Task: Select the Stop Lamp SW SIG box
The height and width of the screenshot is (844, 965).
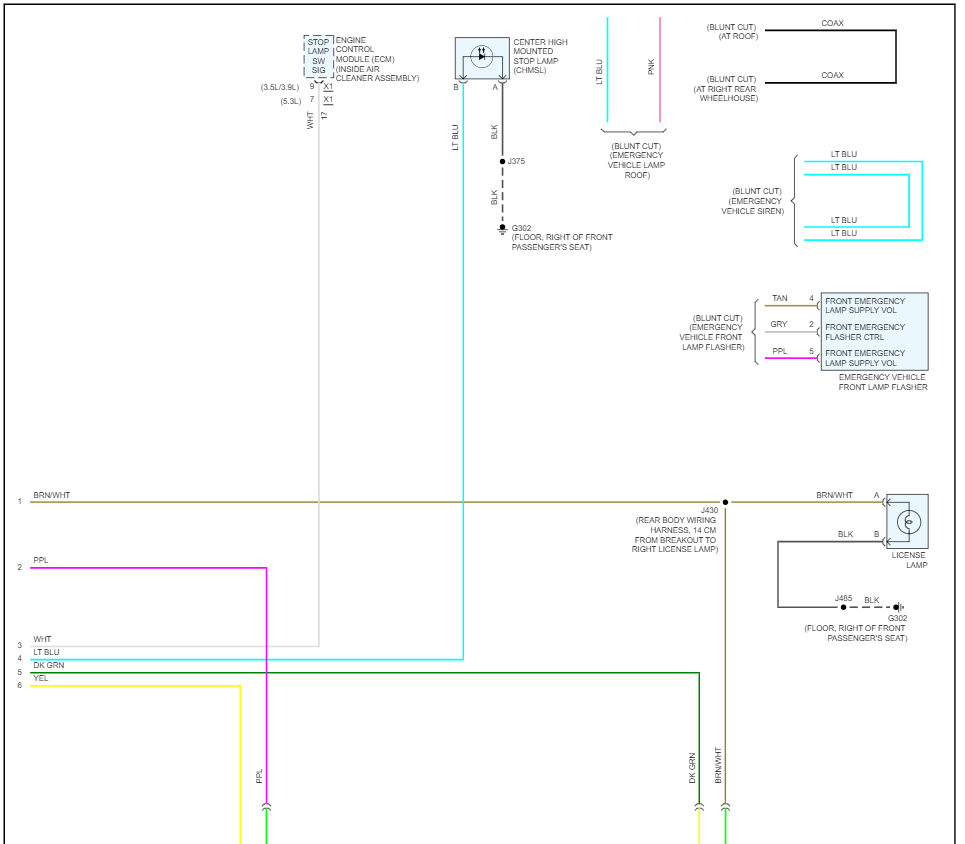Action: point(318,56)
